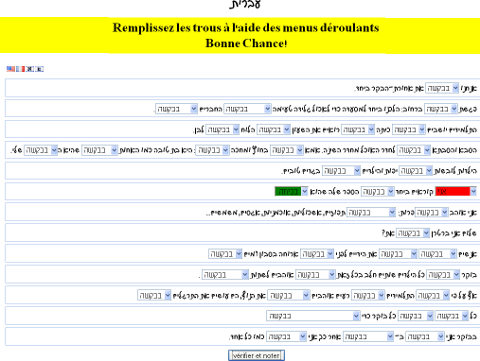Open the middle dropdown in the last sentence
The width and height of the screenshot is (480, 361).
tap(368, 337)
